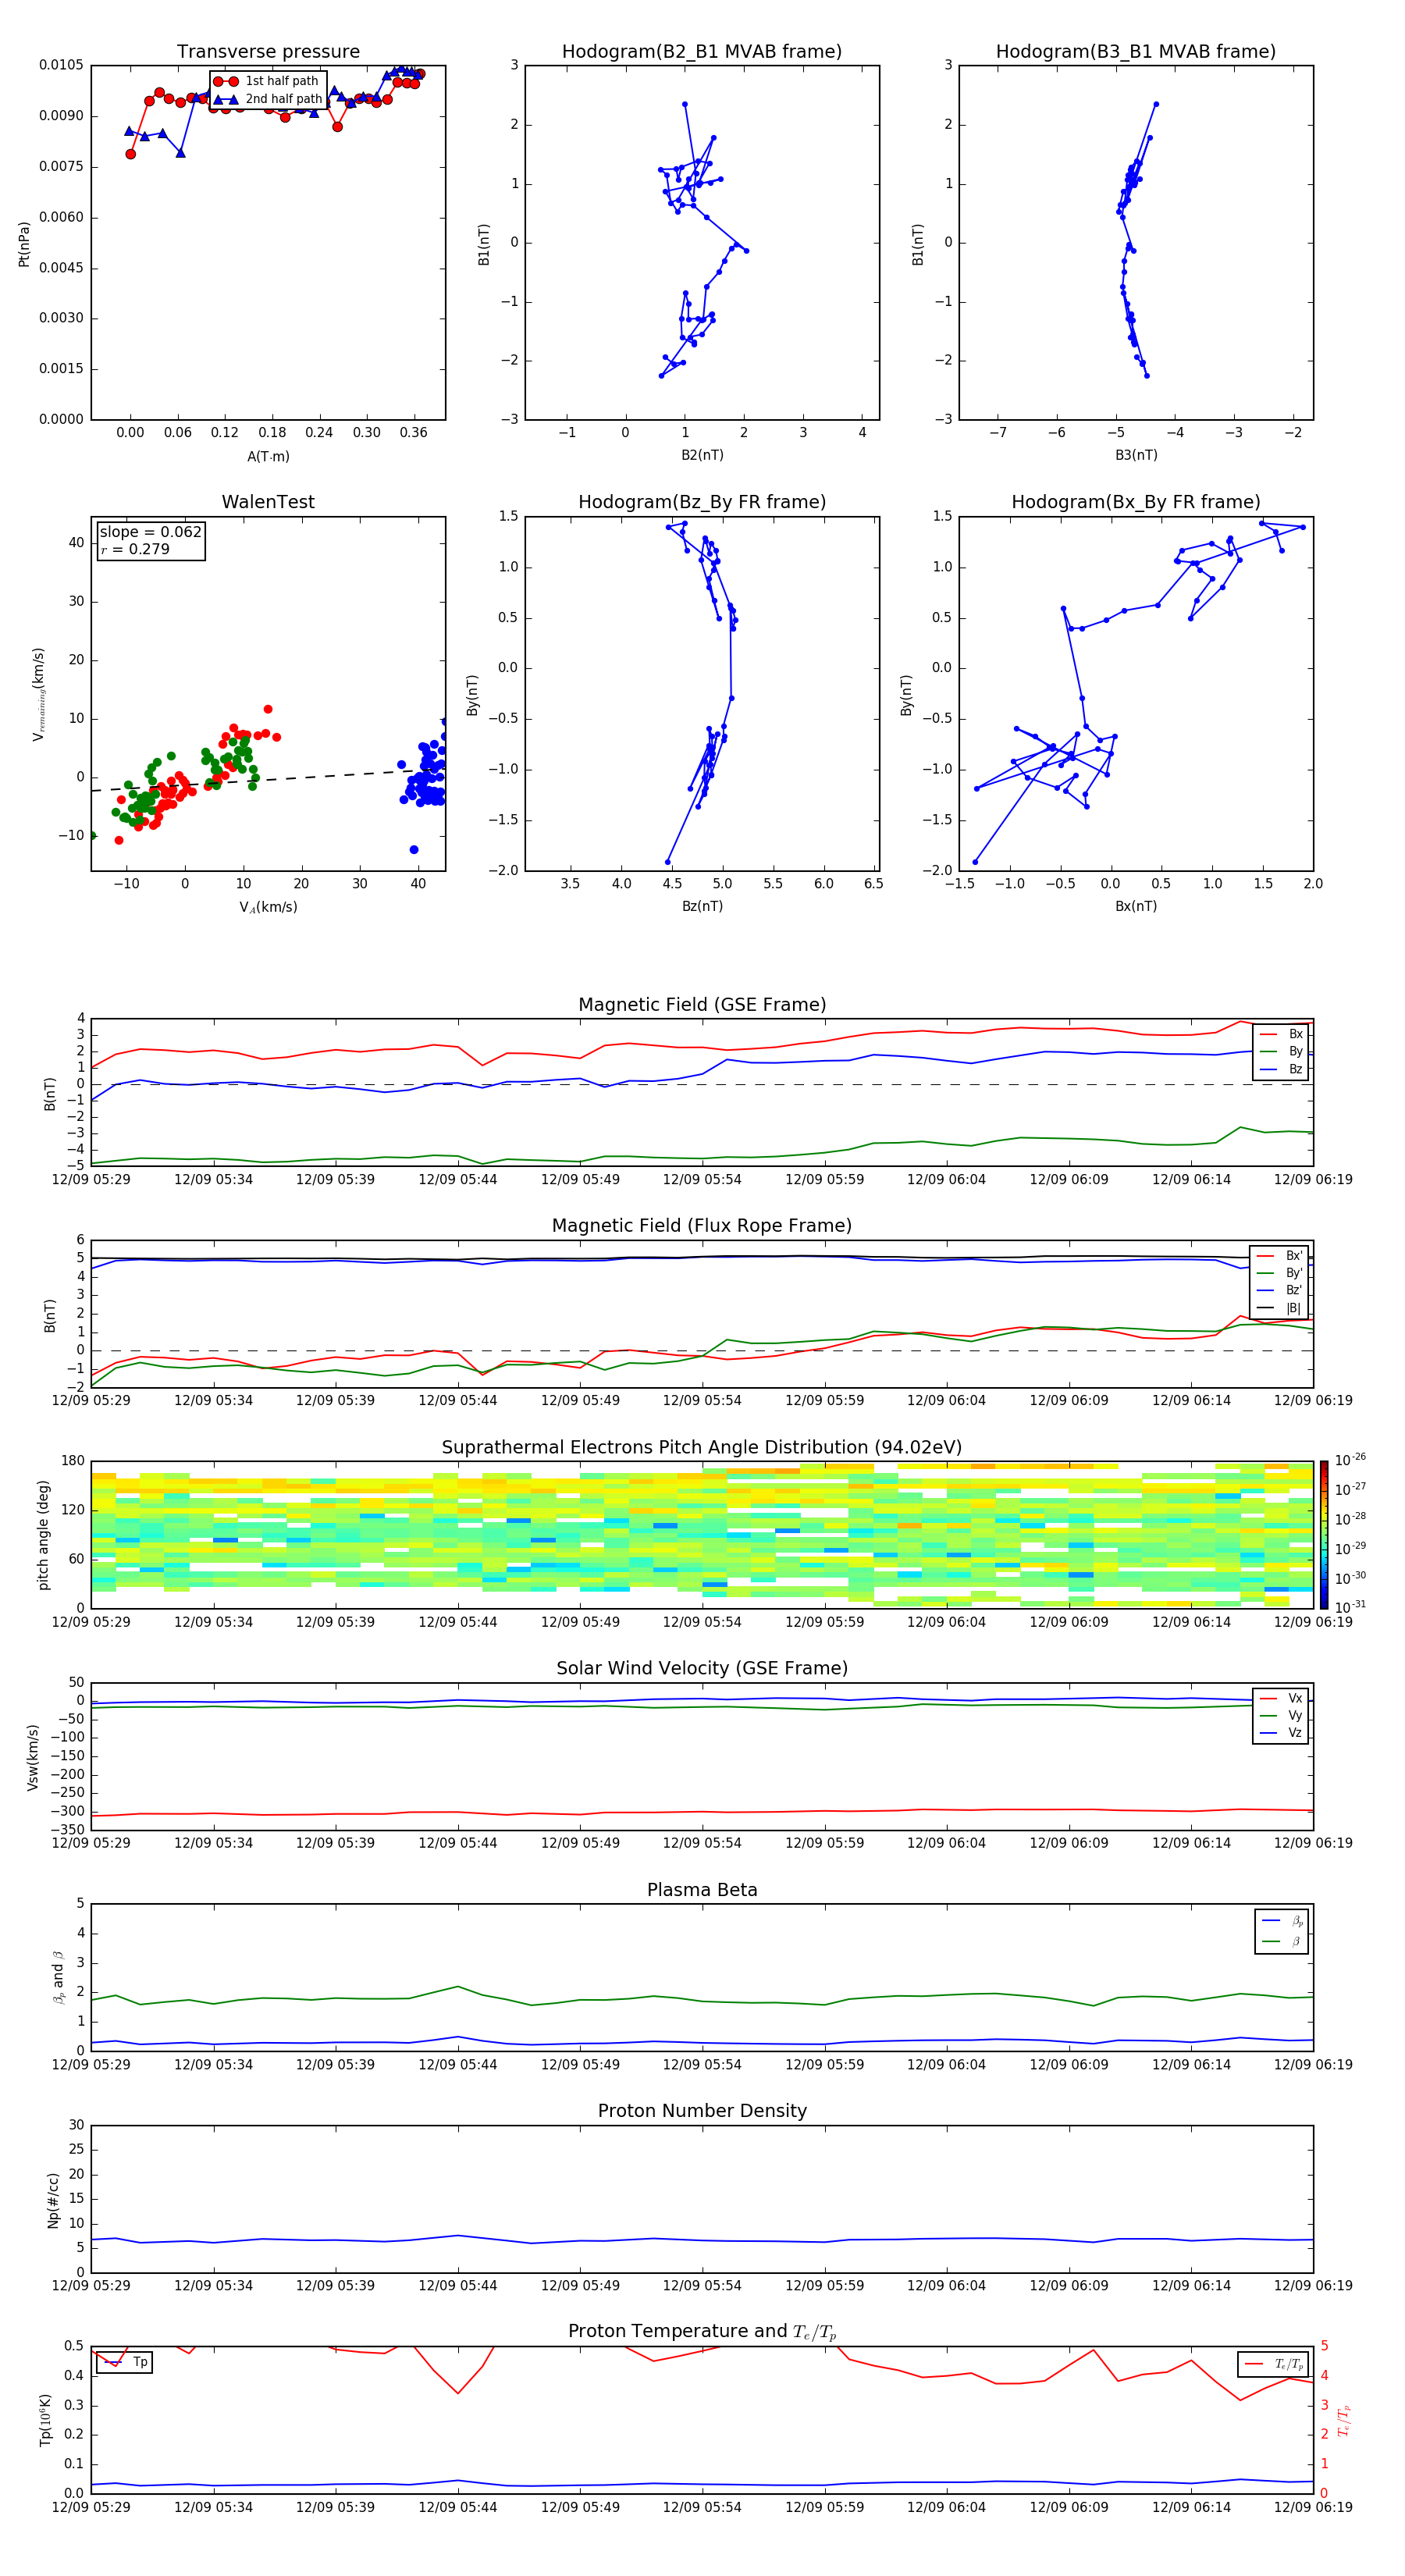1405x2576 pixels.
Task: Click the "pitch angle (deg)" y-axis label
Action: point(43,1535)
